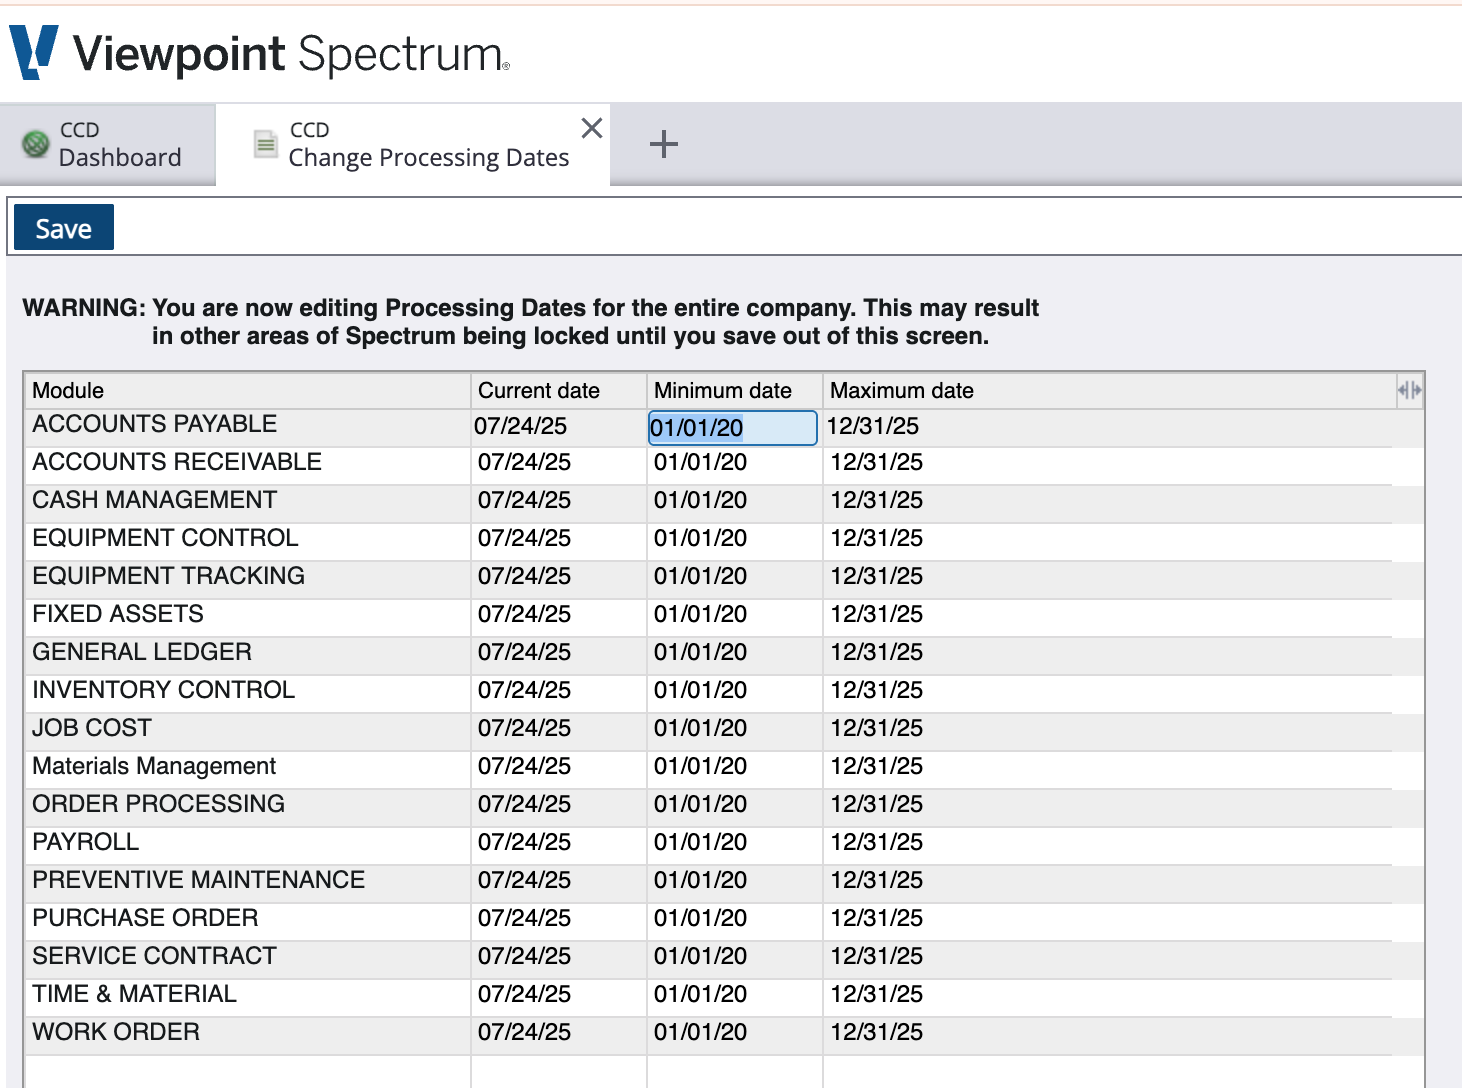The image size is (1462, 1088).
Task: Click the Current date column header
Action: 559,390
